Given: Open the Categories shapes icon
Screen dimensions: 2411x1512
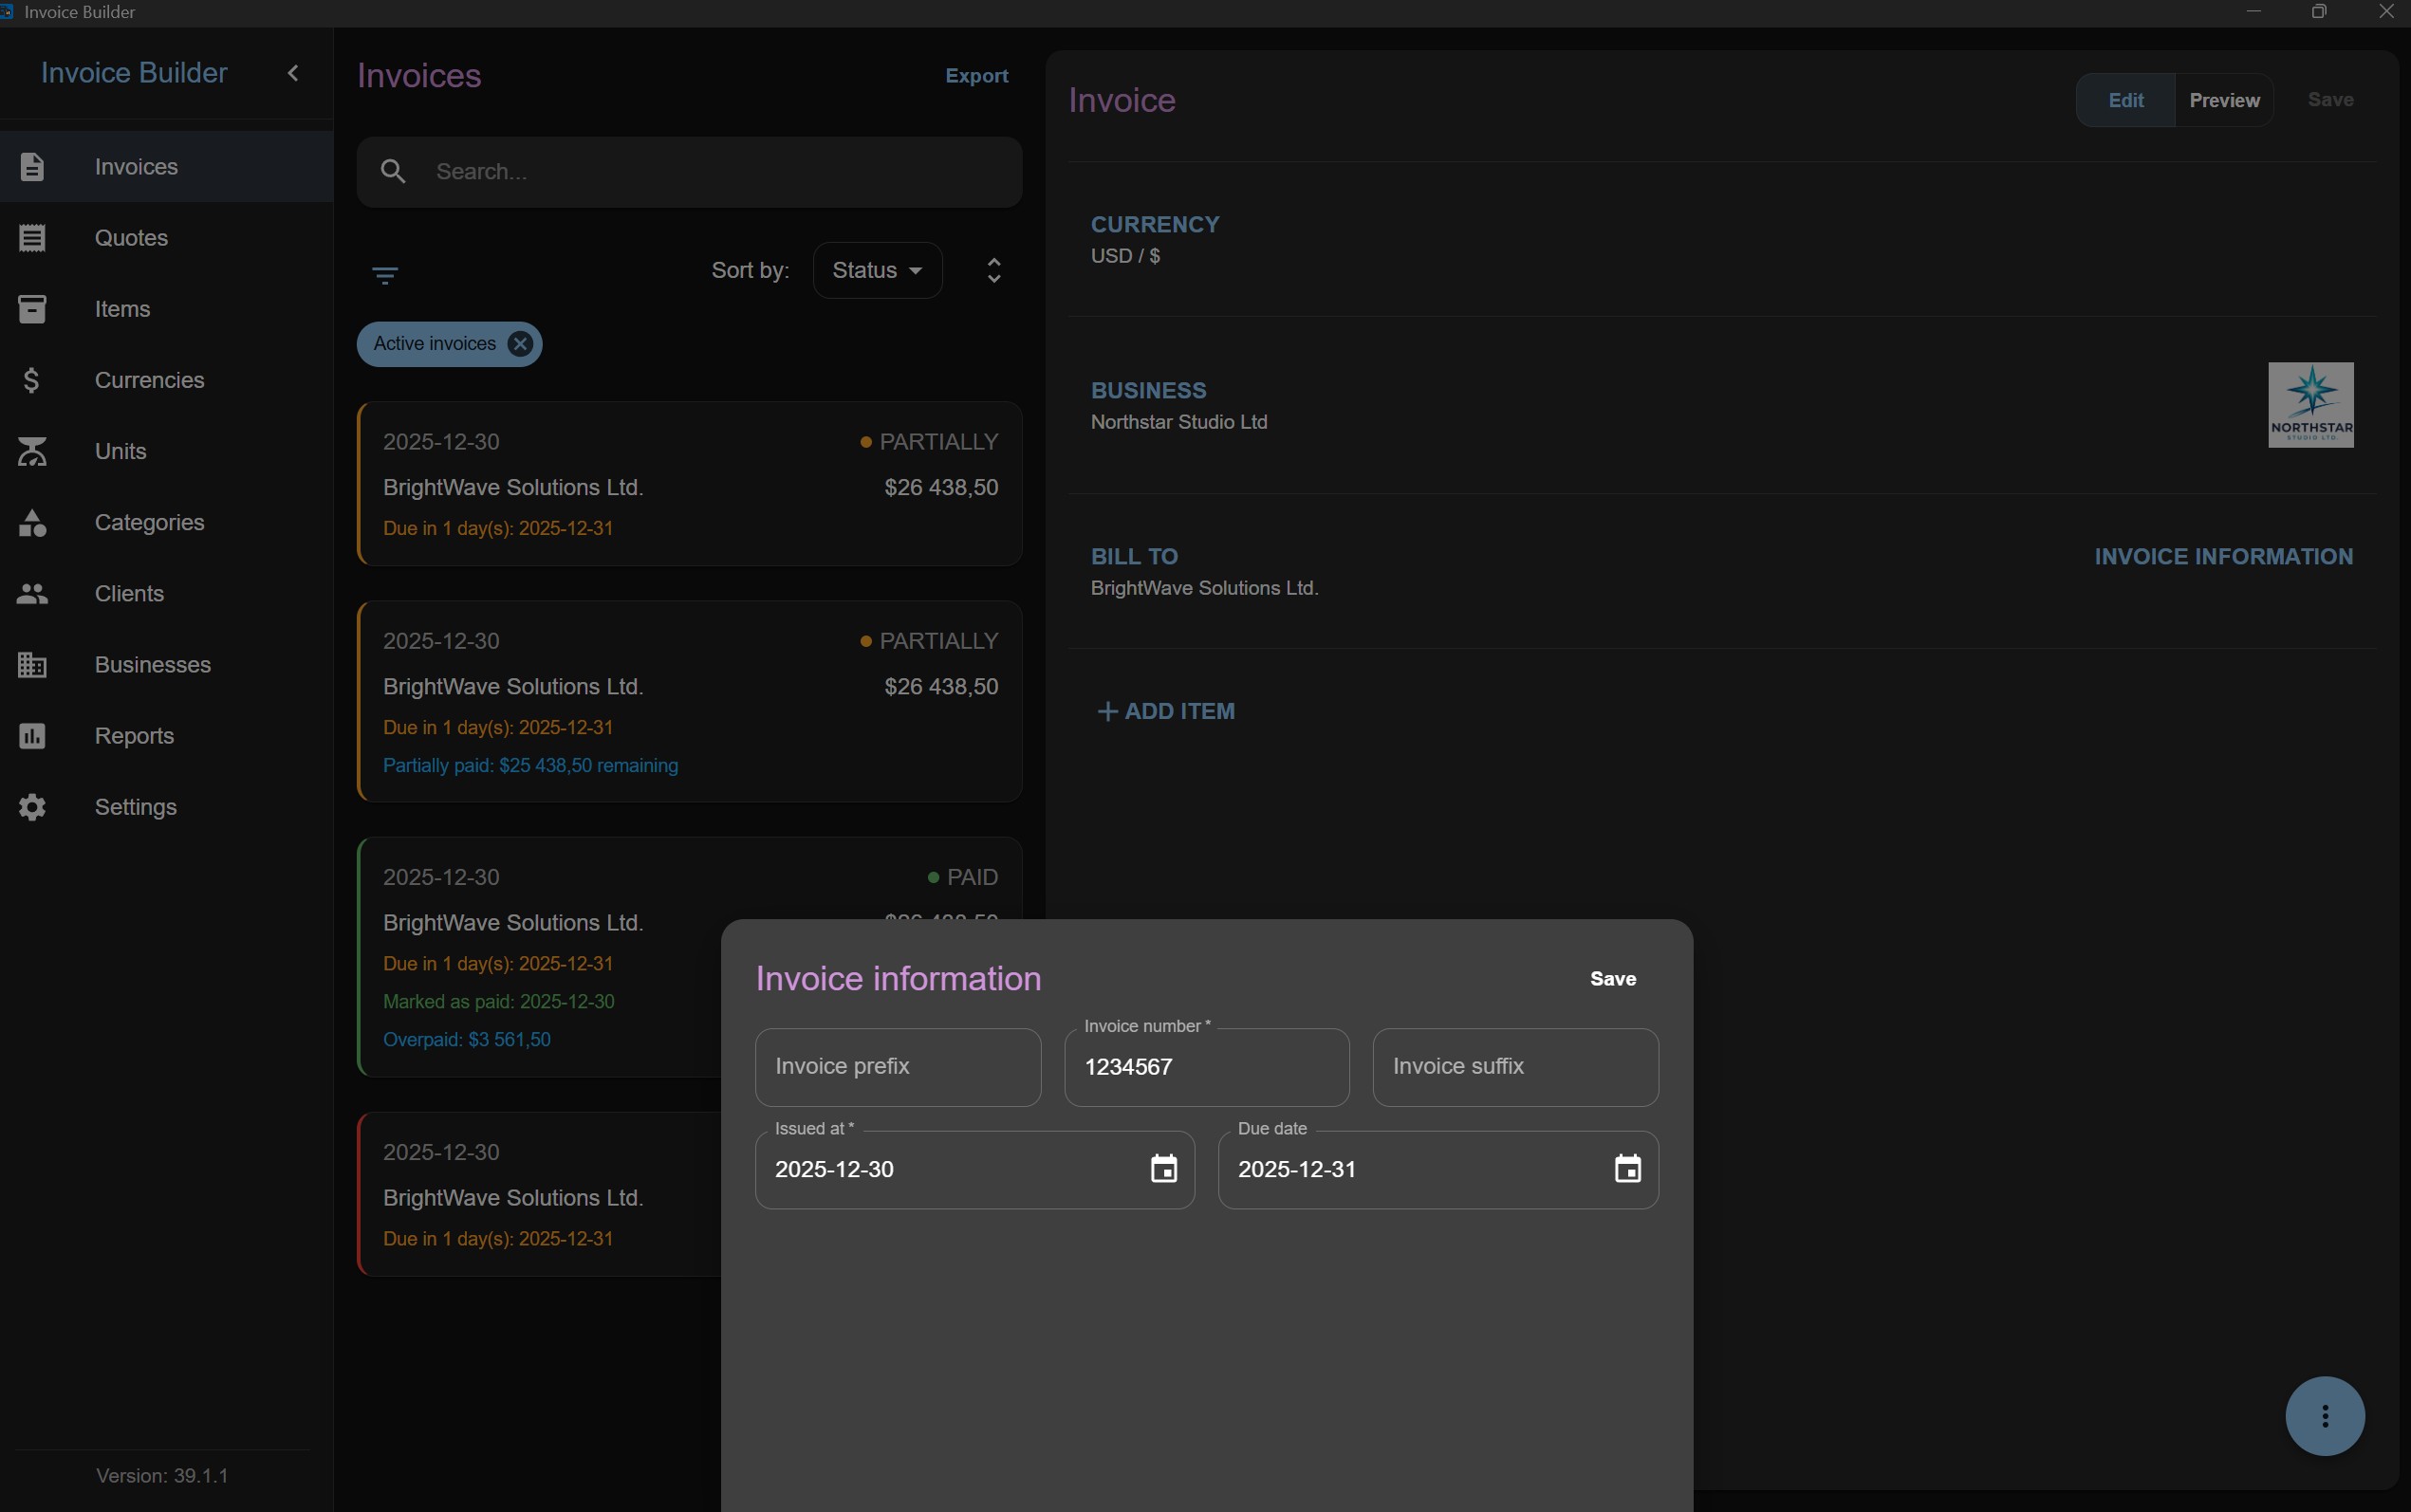Looking at the screenshot, I should (32, 522).
